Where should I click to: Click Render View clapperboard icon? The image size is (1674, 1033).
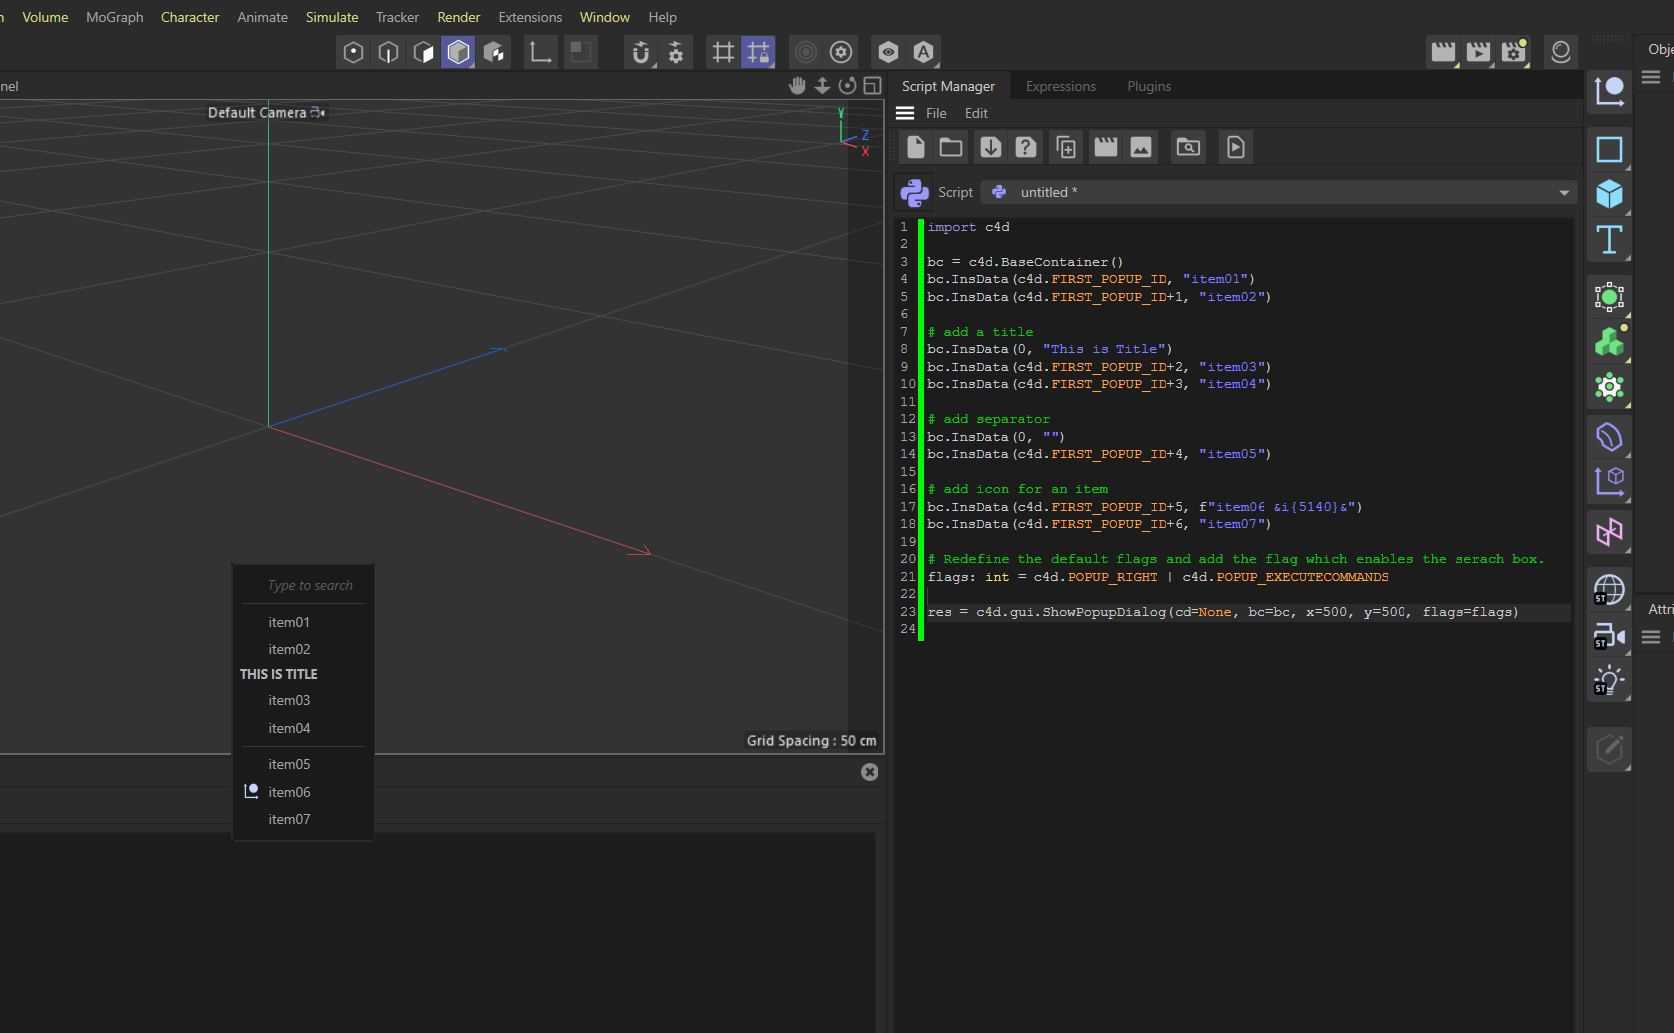1443,52
